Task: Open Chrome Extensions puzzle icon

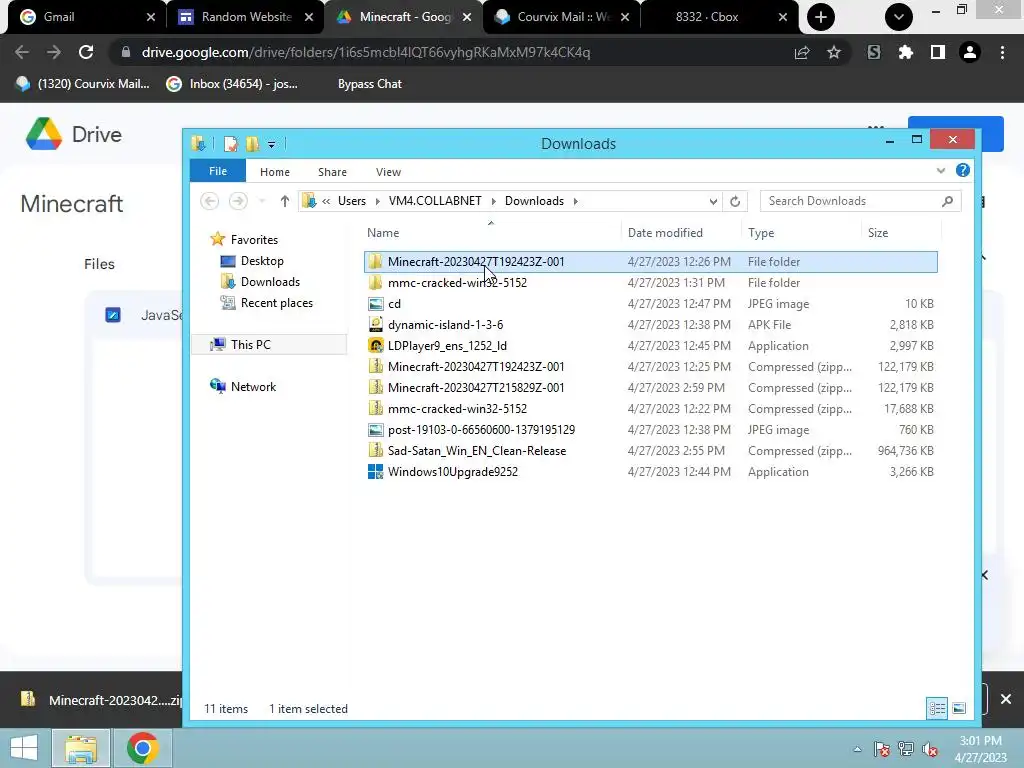Action: point(905,52)
